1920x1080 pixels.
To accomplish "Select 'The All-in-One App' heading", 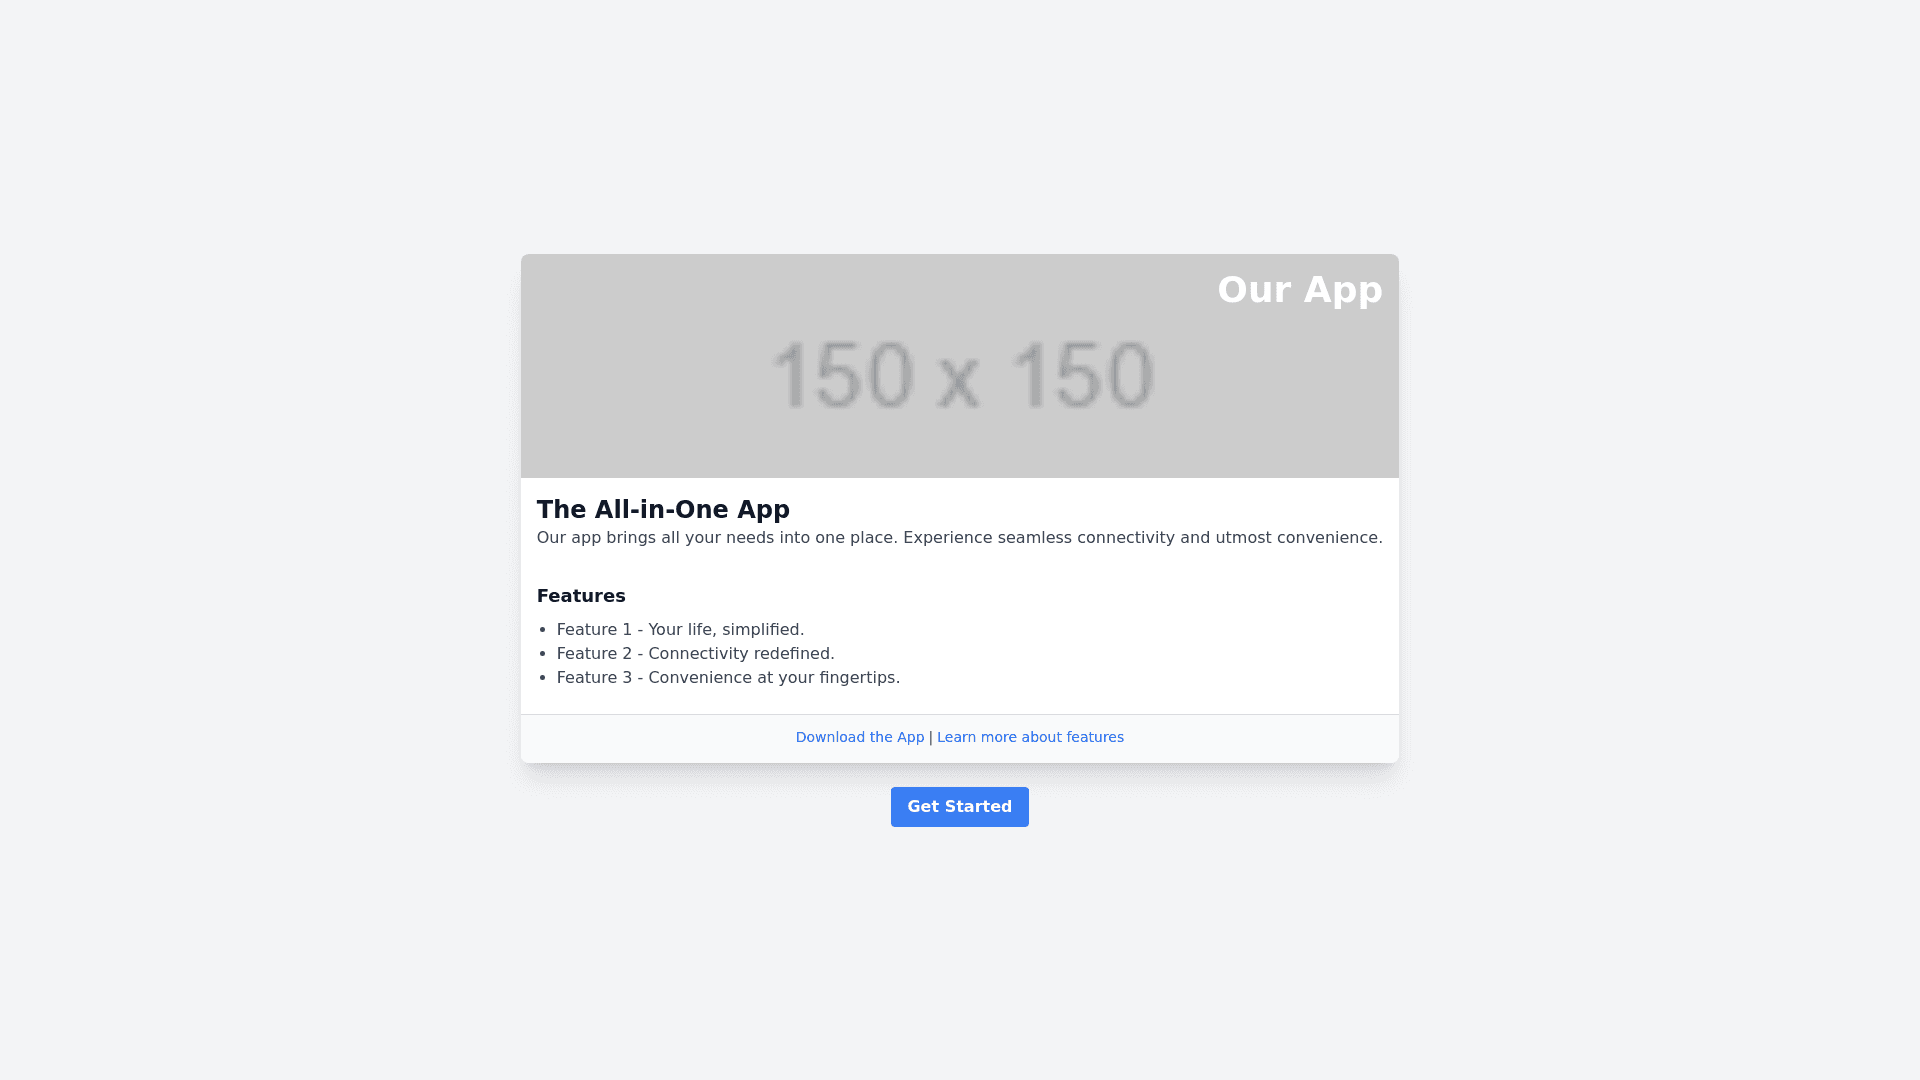I will click(663, 510).
